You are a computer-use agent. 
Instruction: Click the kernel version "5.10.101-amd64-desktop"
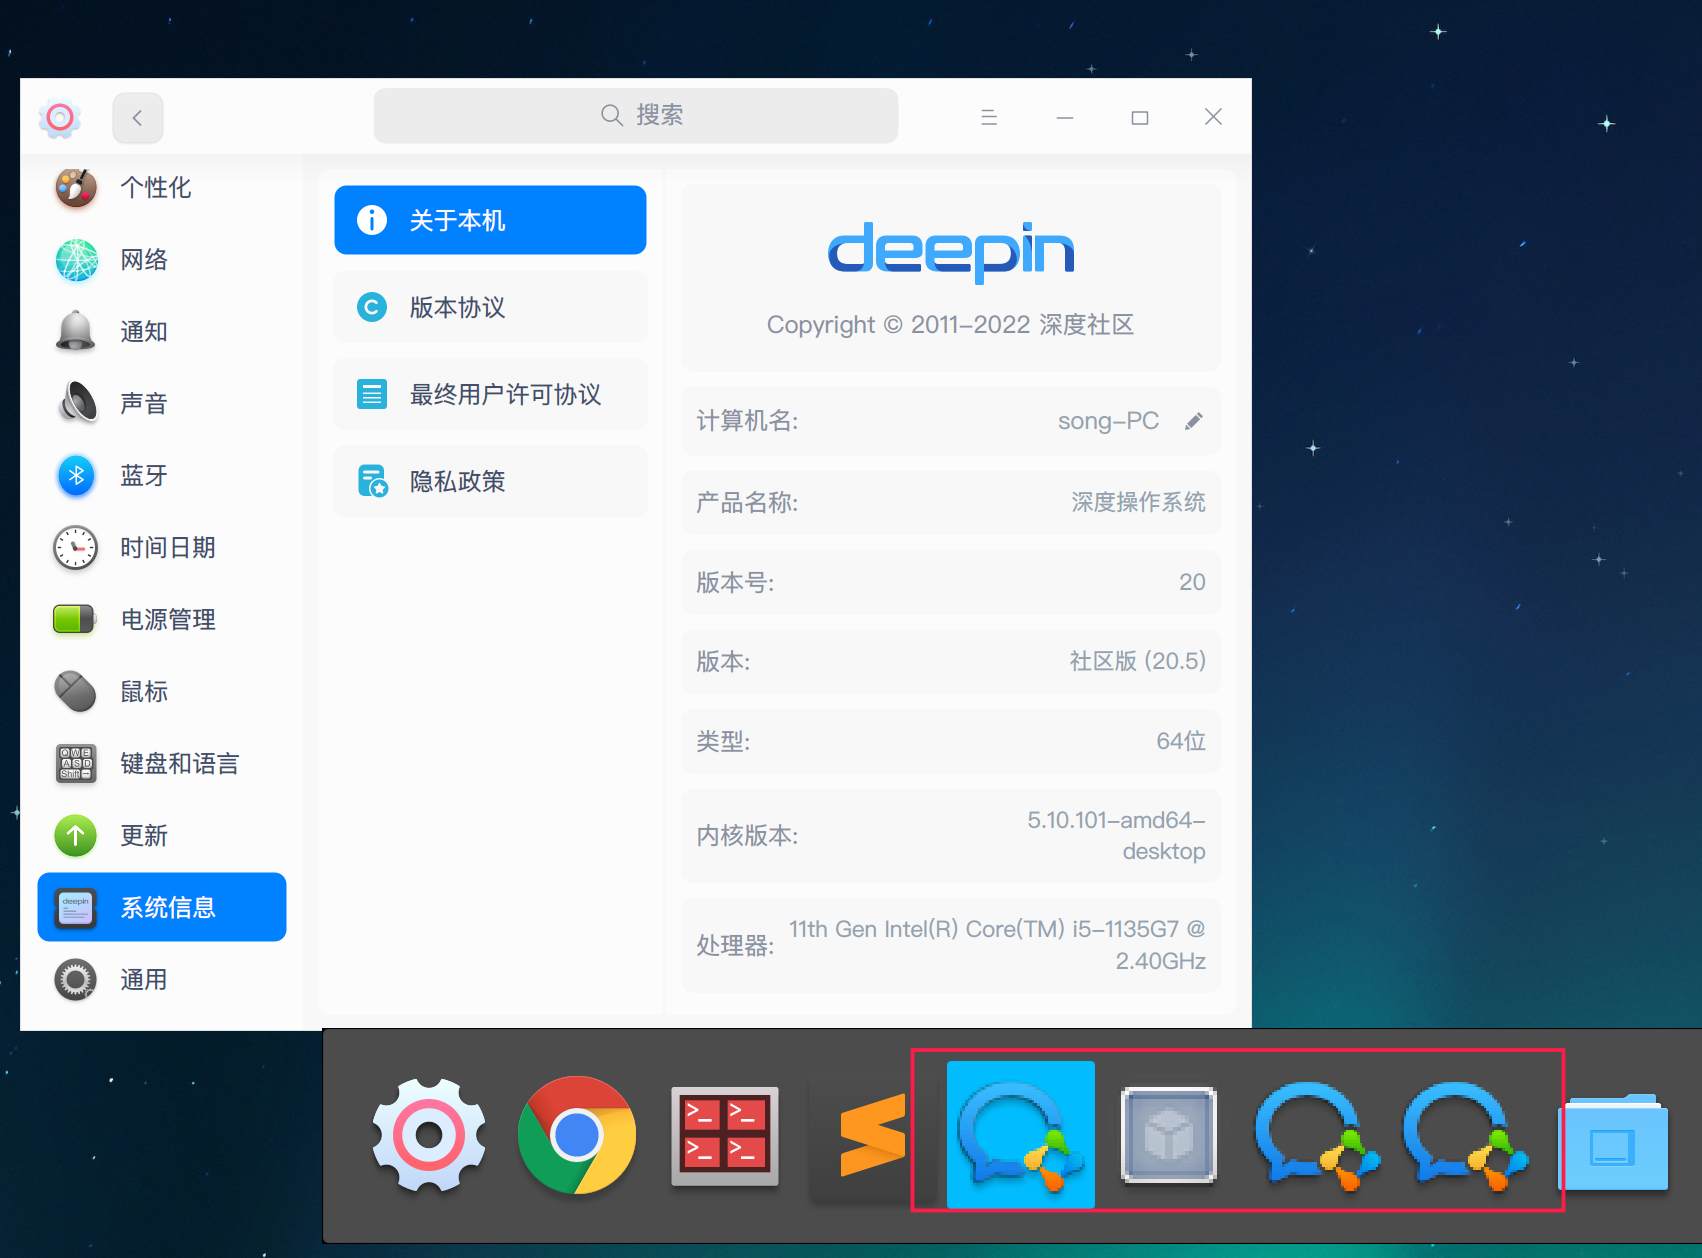click(x=1116, y=836)
